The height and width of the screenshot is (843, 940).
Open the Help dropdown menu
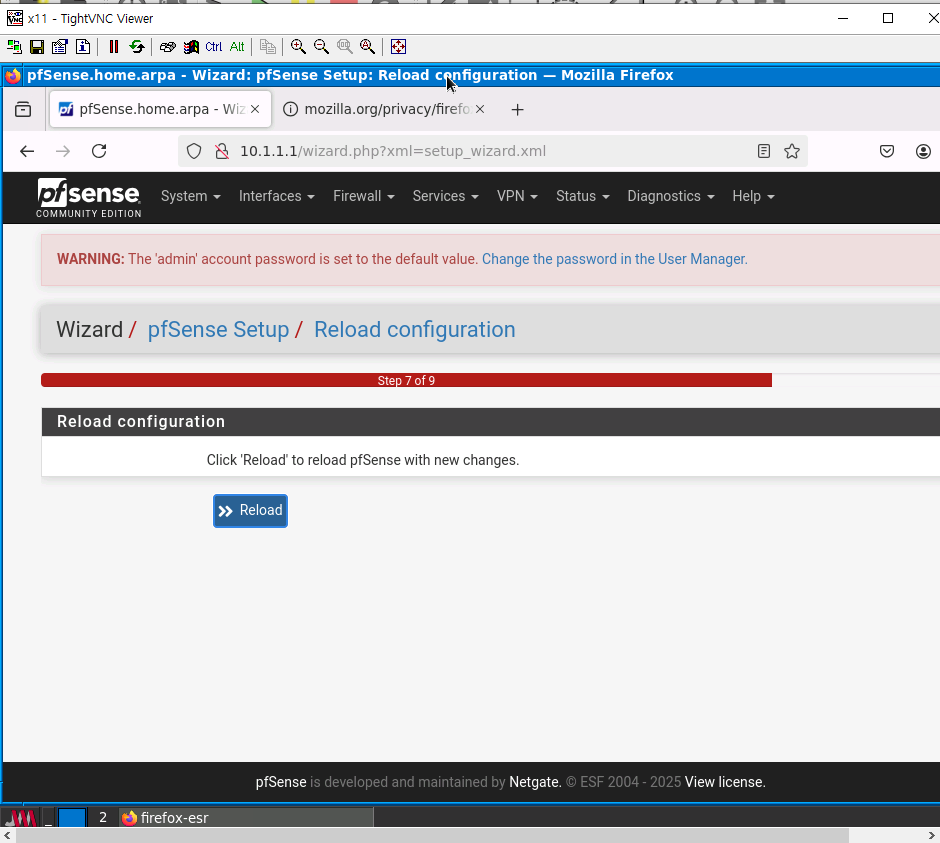[x=753, y=196]
